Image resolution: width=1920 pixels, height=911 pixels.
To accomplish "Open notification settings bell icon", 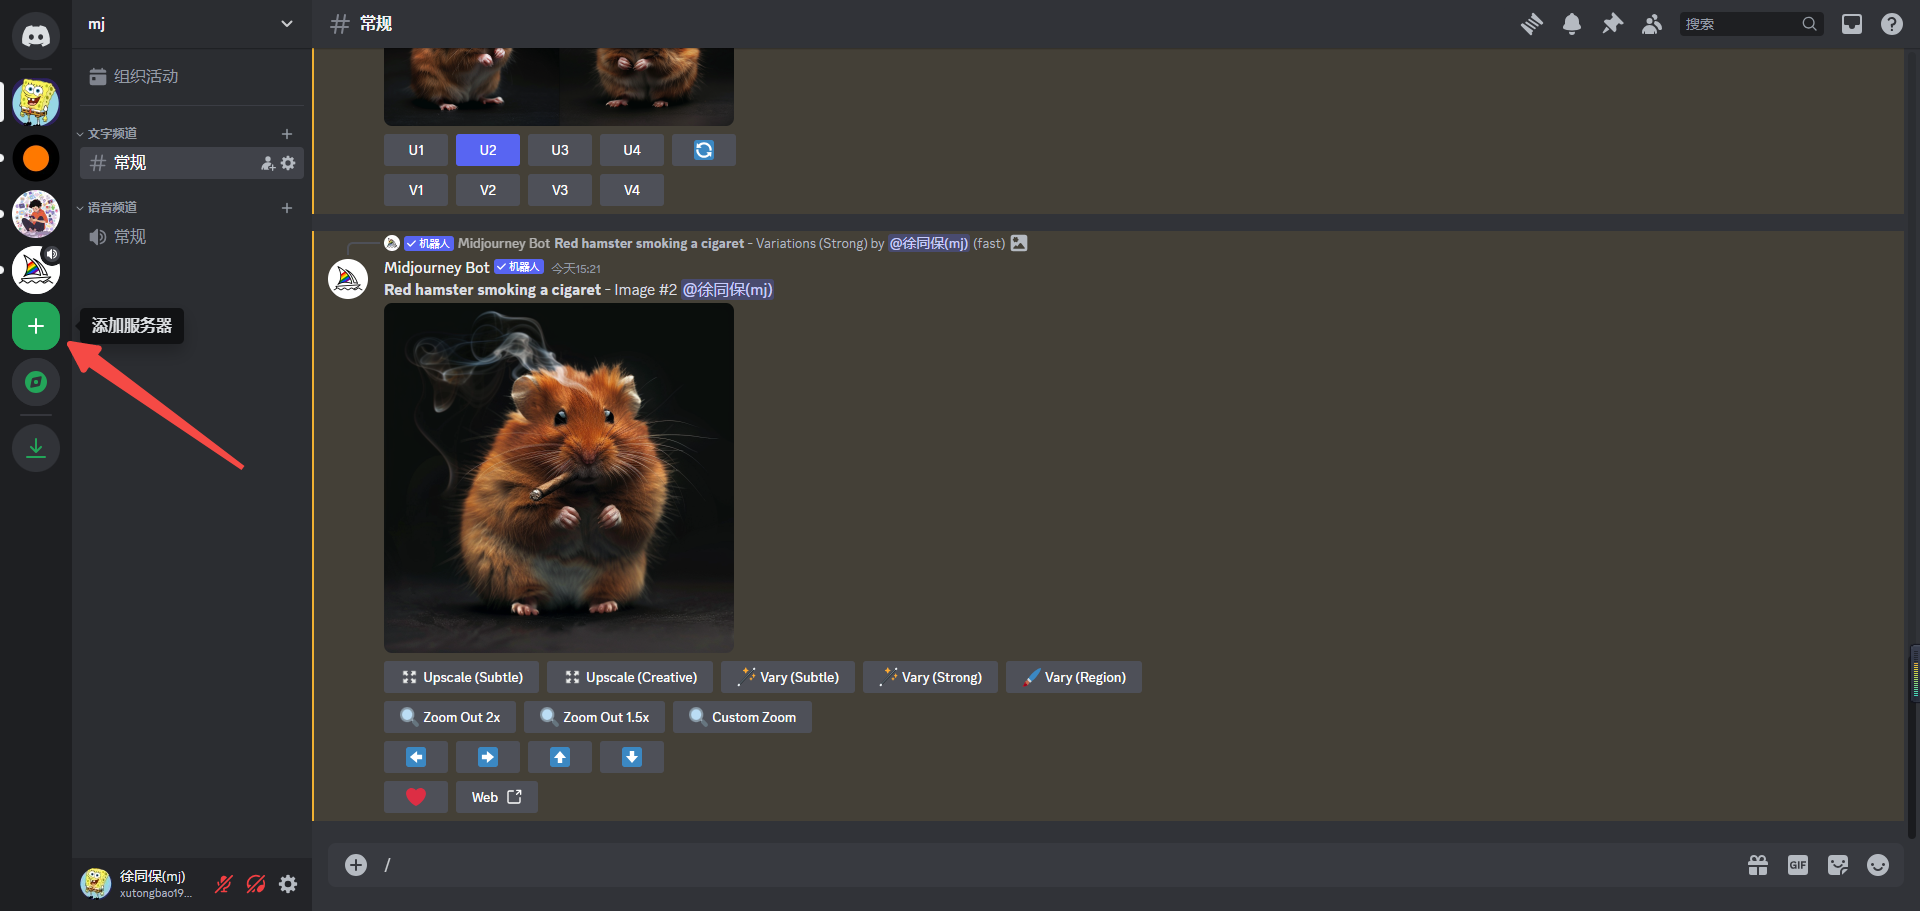I will coord(1572,24).
